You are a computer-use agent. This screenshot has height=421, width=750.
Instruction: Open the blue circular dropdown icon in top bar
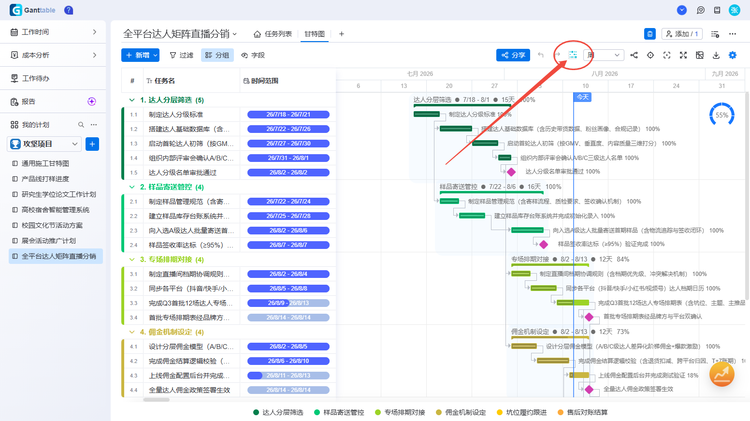(x=682, y=10)
